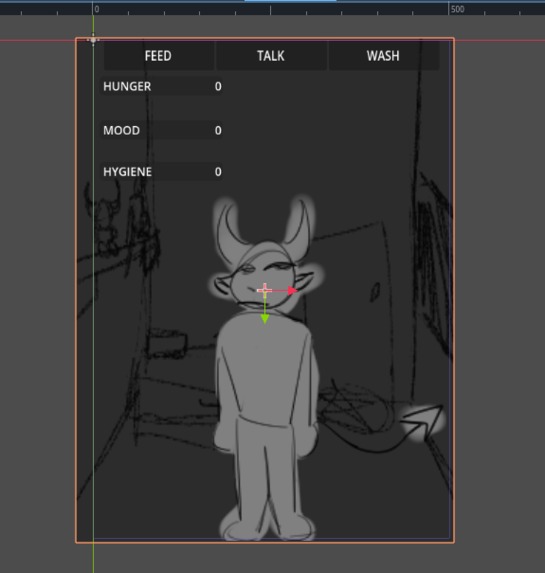
Task: Click the sprite pivot cross gizmo
Action: pos(265,291)
